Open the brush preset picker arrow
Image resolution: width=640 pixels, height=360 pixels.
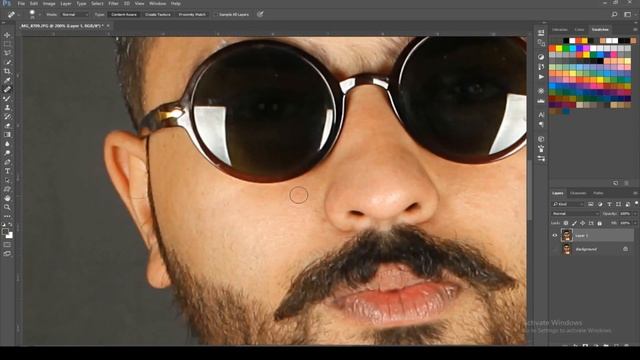(x=39, y=15)
